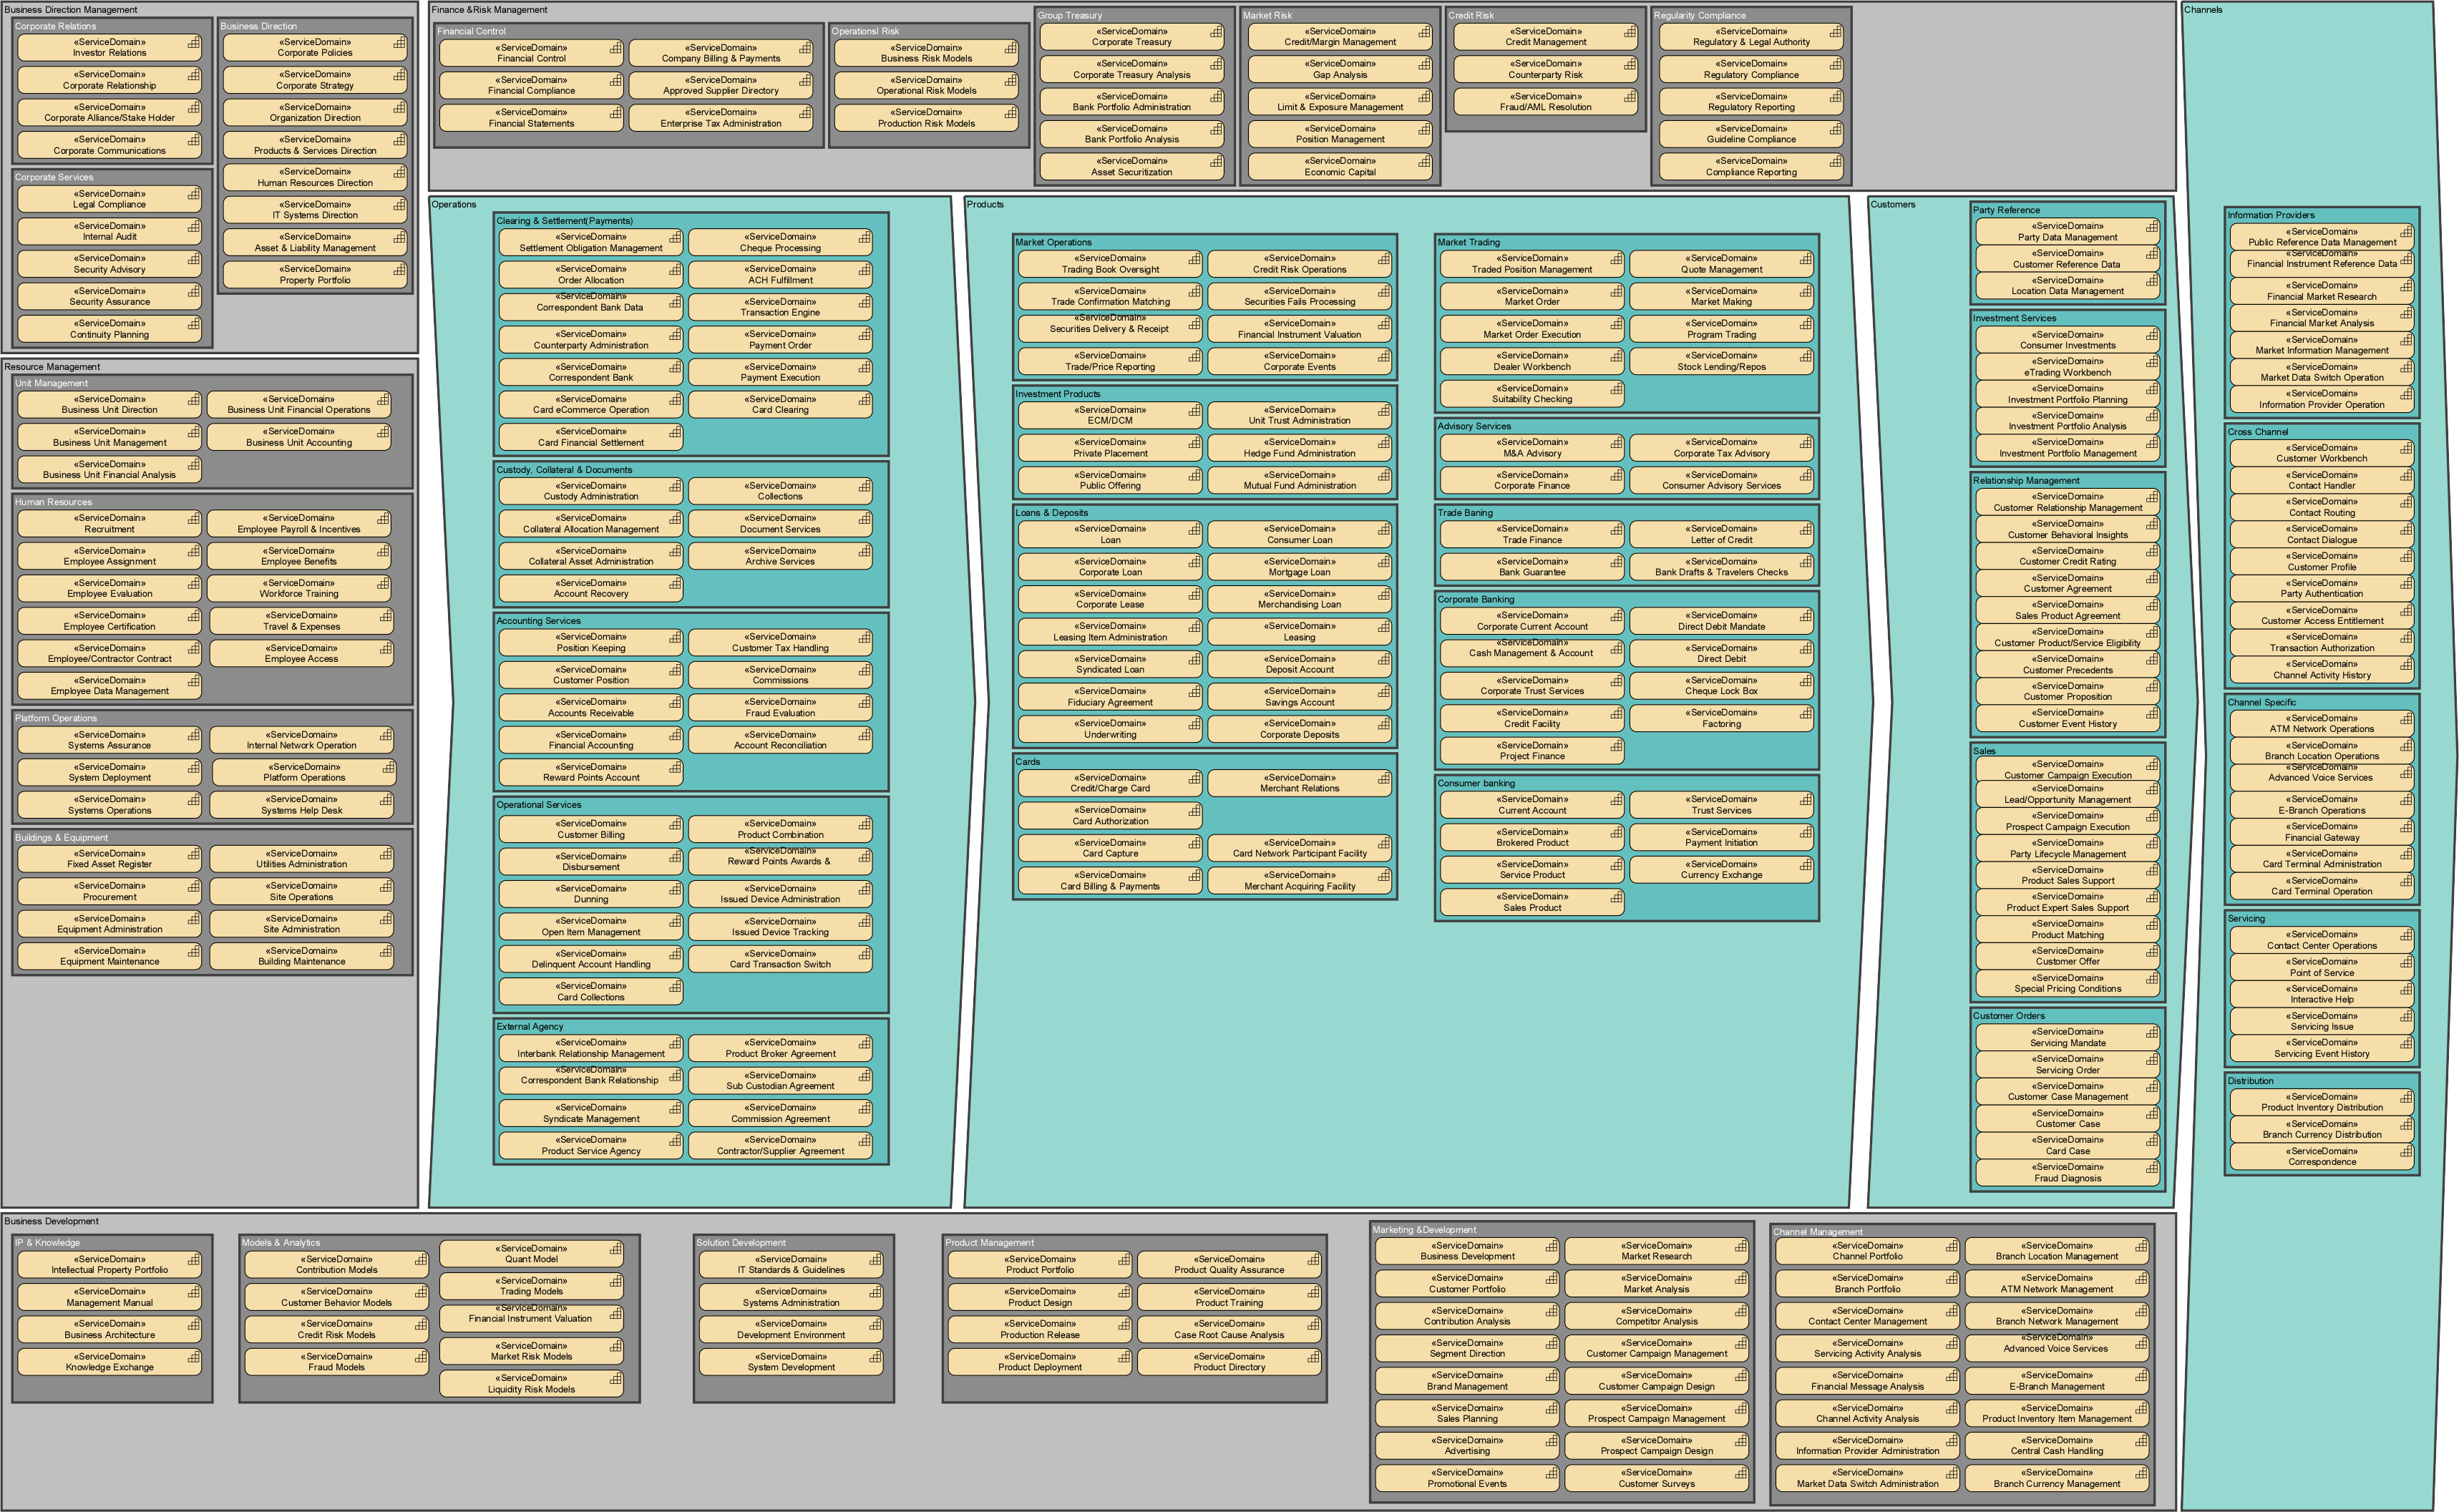Click the Finance & Risk Management heading
Image resolution: width=2459 pixels, height=1512 pixels.
click(x=489, y=10)
